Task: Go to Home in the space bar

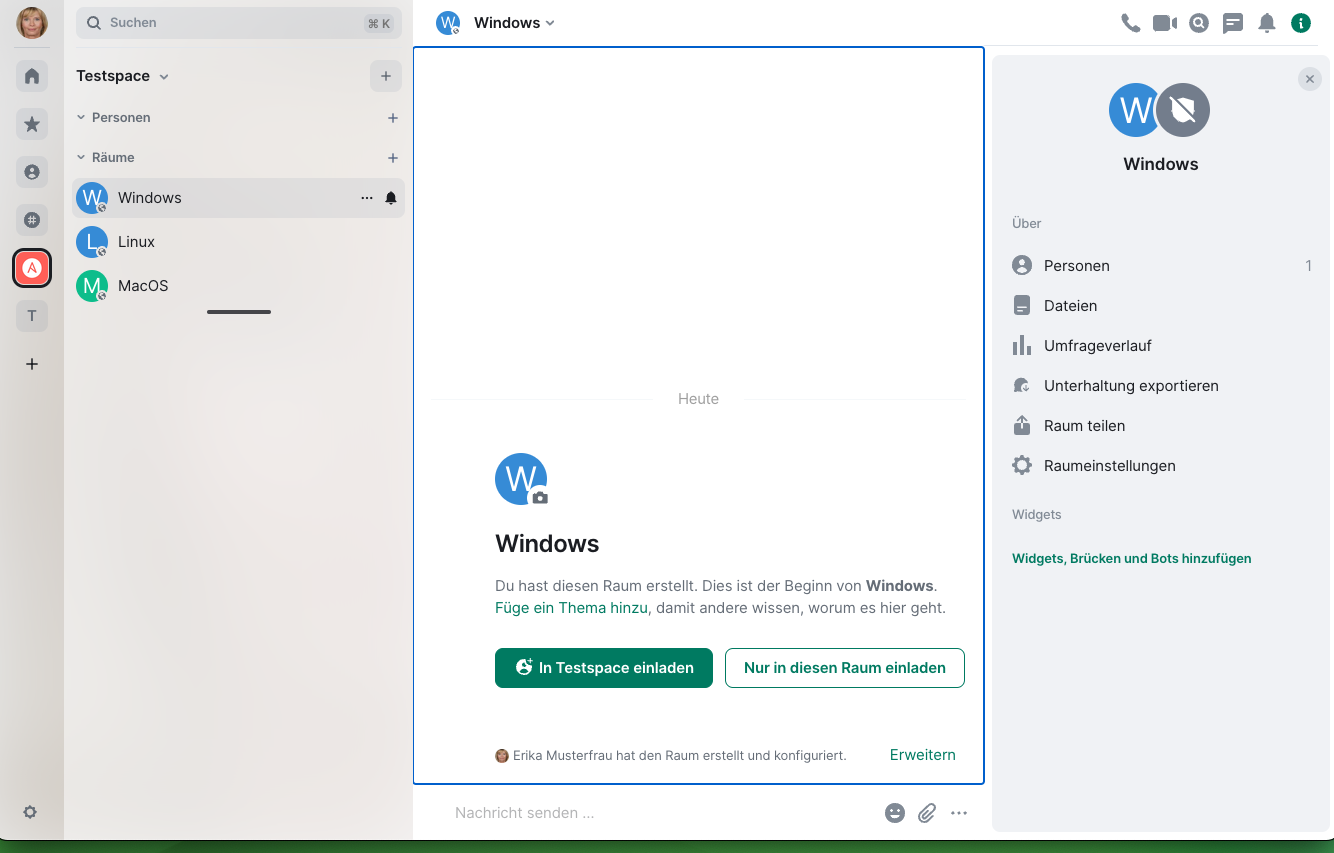Action: pyautogui.click(x=32, y=76)
